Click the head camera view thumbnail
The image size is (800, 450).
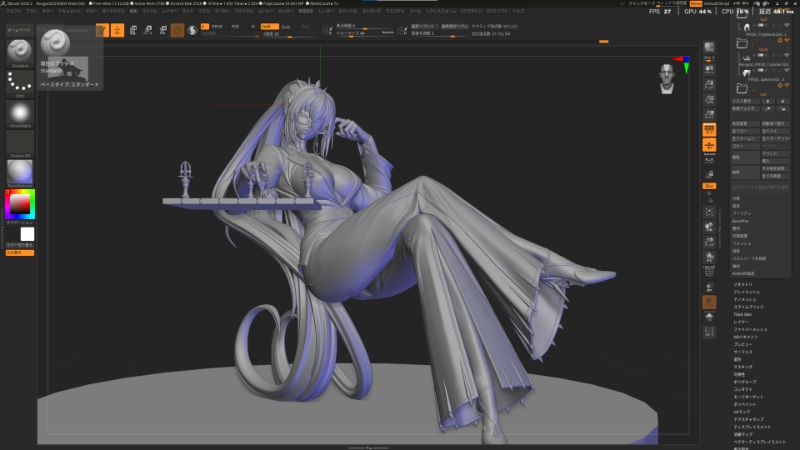(668, 77)
